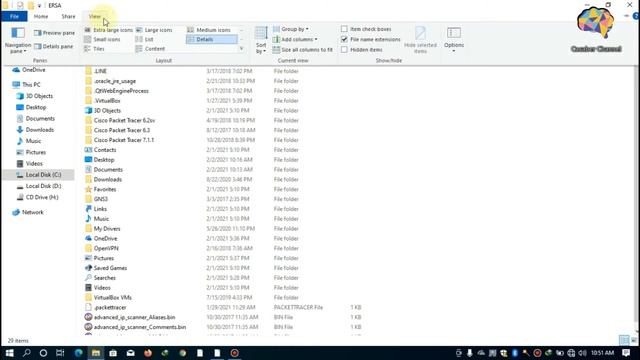This screenshot has height=360, width=640.
Task: Open the File menu
Action: click(x=14, y=16)
